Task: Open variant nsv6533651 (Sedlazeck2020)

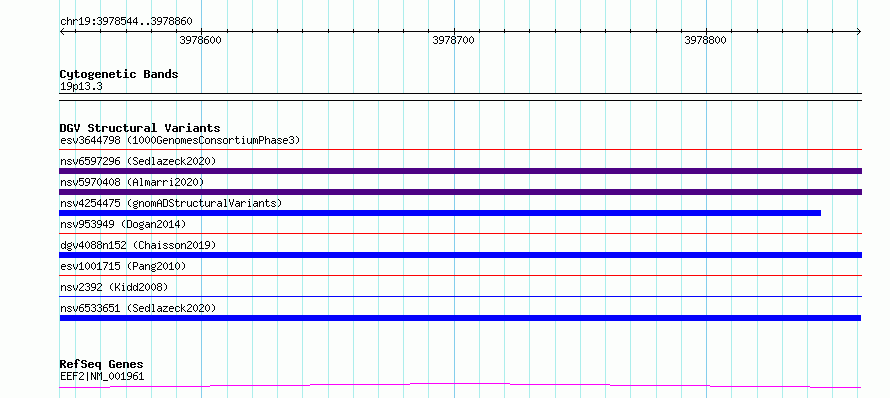Action: point(138,308)
